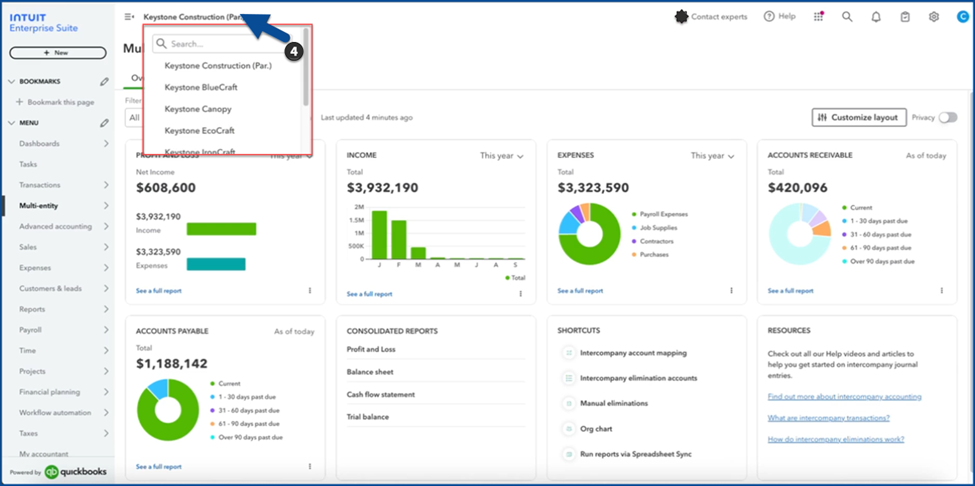
Task: Click the Manual eliminations shortcut icon
Action: (x=568, y=403)
